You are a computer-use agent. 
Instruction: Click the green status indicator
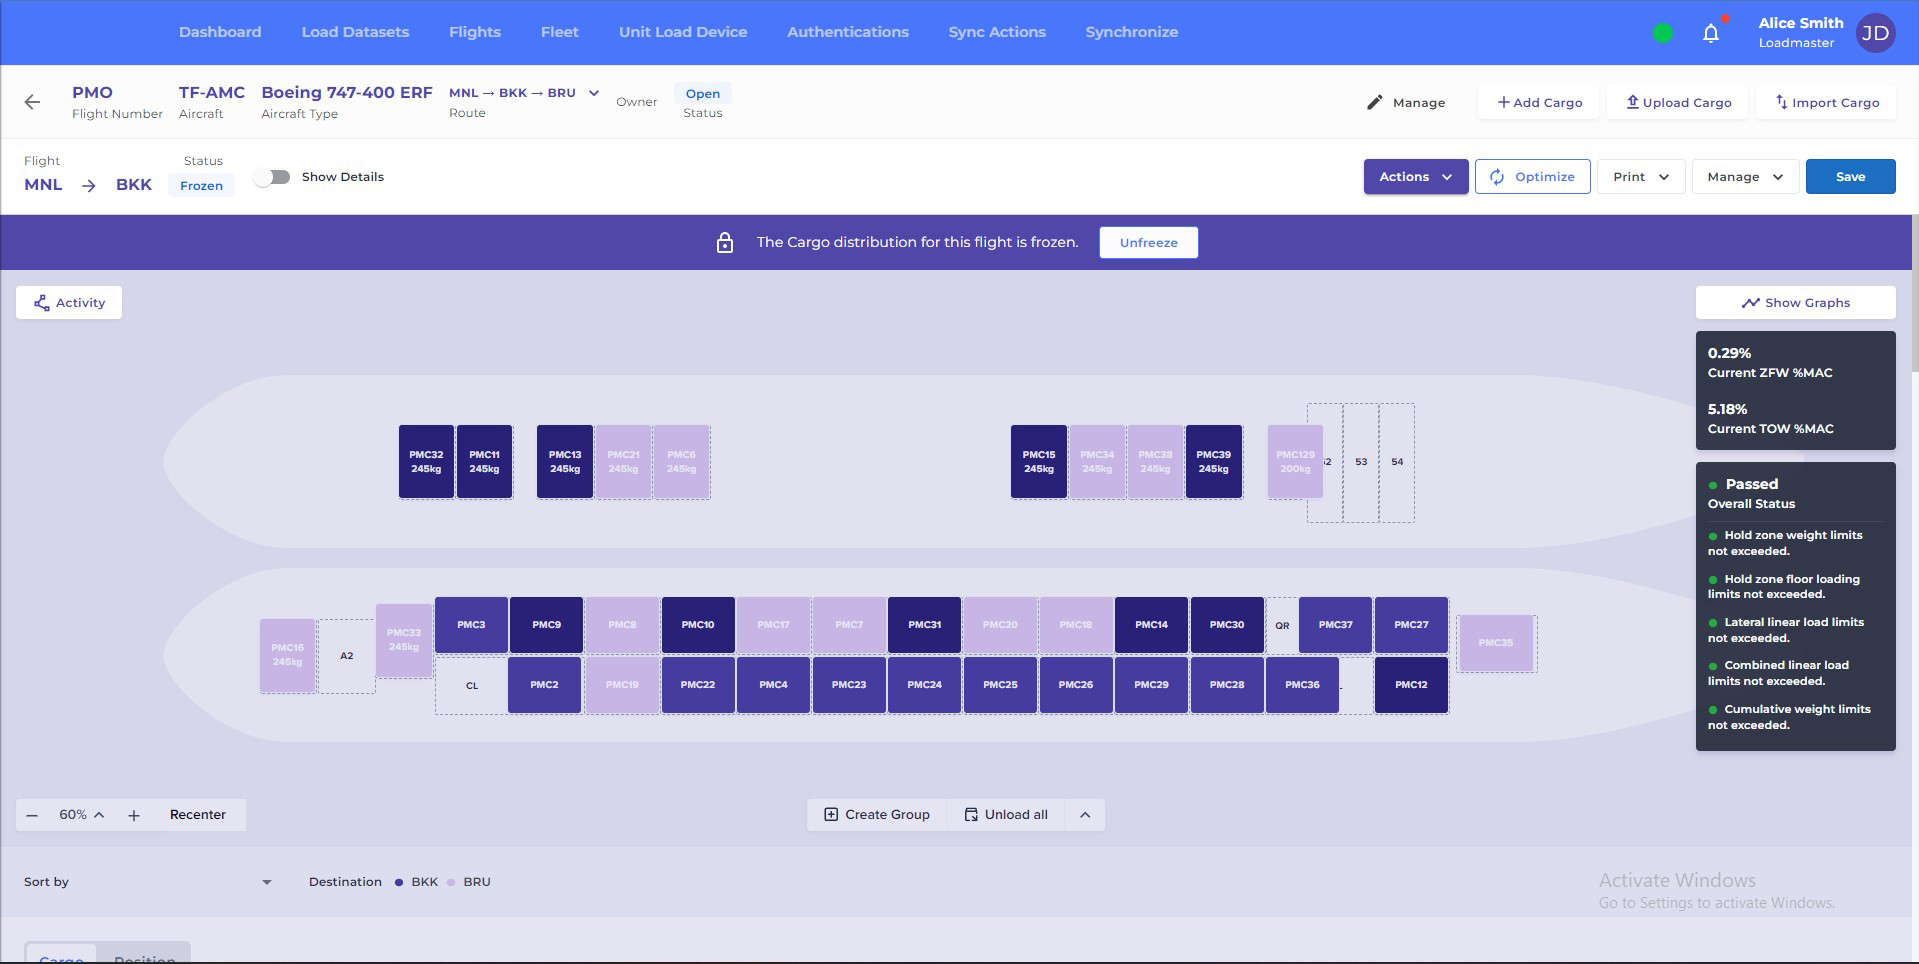[x=1663, y=33]
